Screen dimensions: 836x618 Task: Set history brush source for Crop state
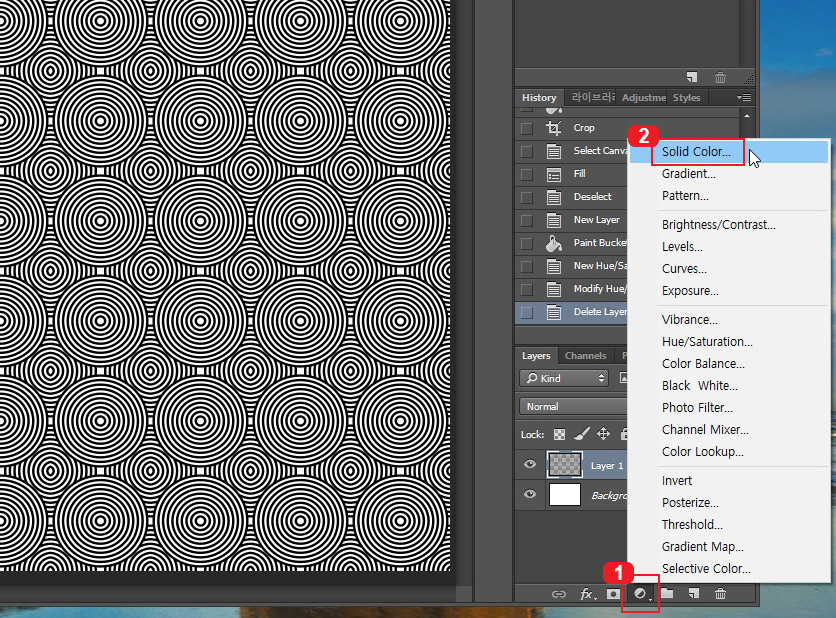pos(527,129)
